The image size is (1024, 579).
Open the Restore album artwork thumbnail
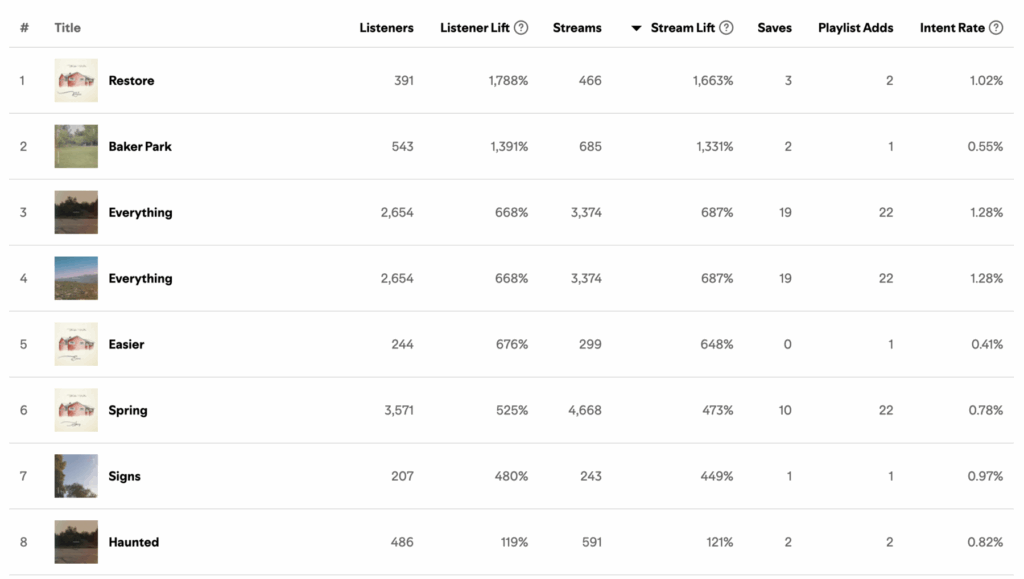(76, 80)
